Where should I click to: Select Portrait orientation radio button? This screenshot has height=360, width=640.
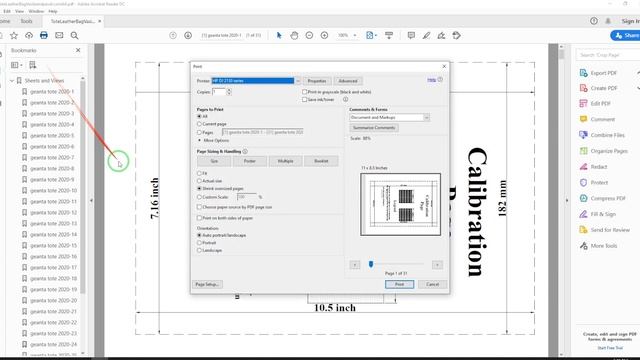(x=200, y=243)
